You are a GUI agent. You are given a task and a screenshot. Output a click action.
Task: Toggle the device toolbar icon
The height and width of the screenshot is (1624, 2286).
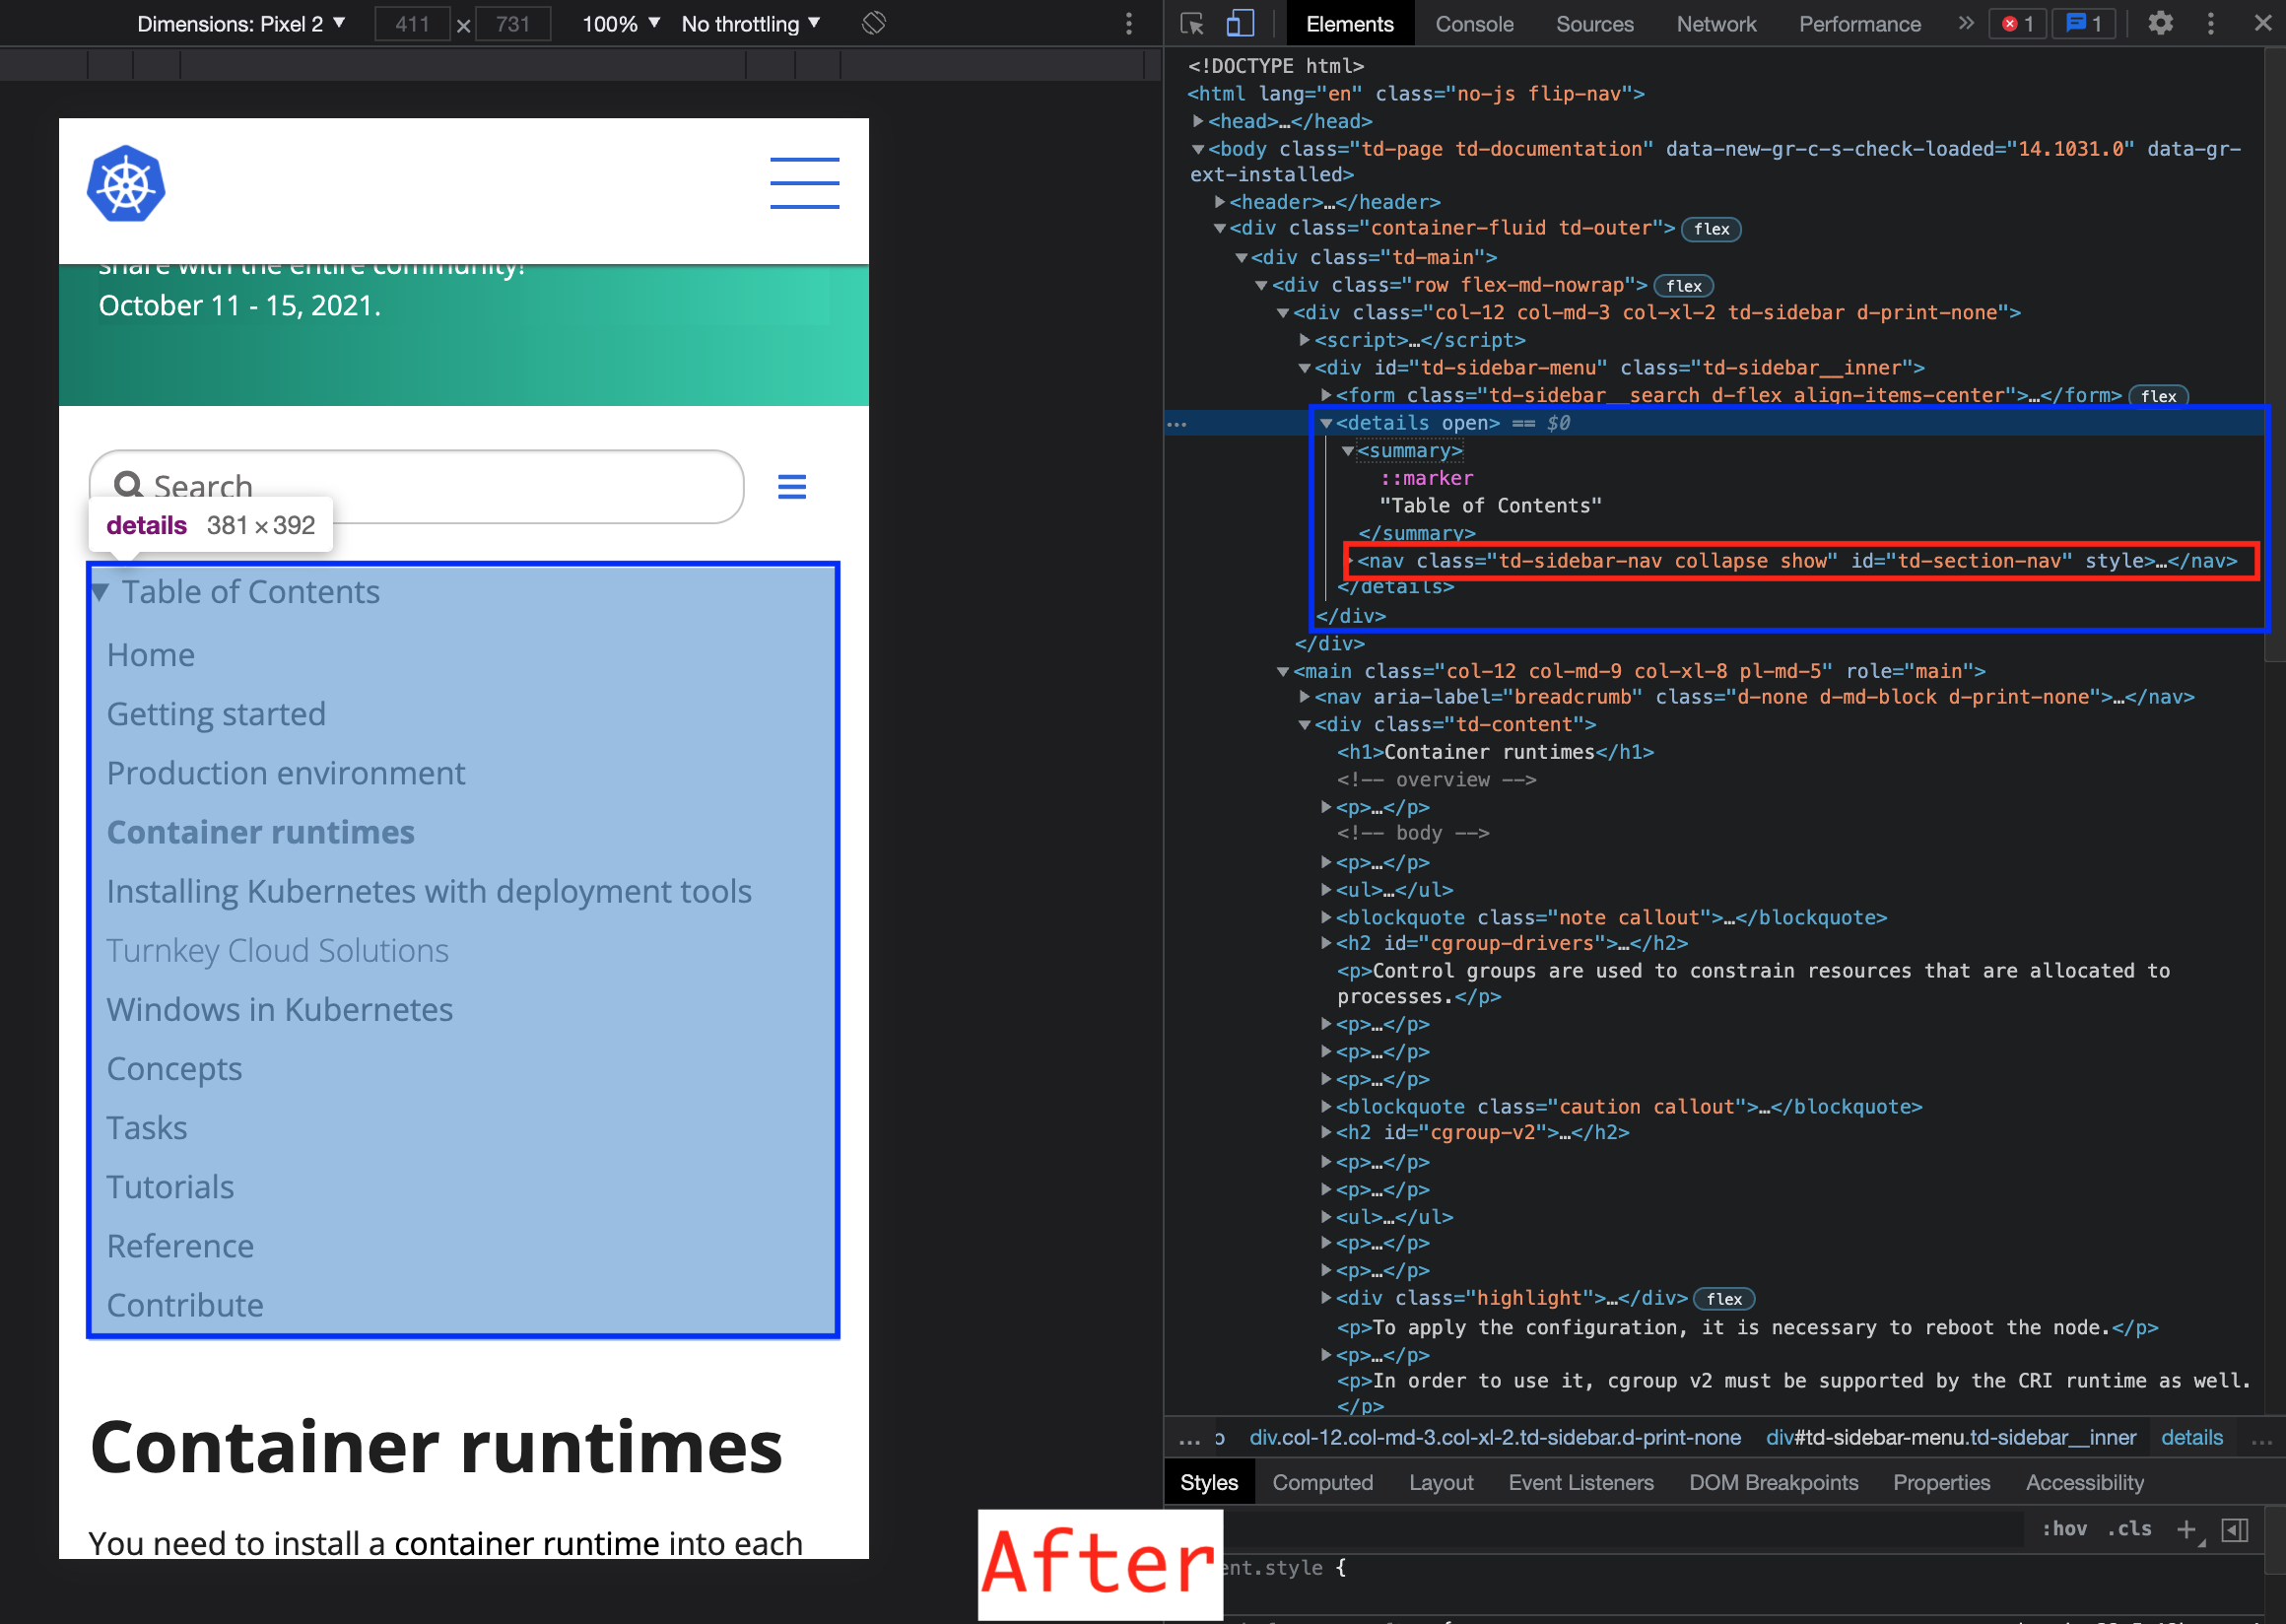(x=1240, y=24)
